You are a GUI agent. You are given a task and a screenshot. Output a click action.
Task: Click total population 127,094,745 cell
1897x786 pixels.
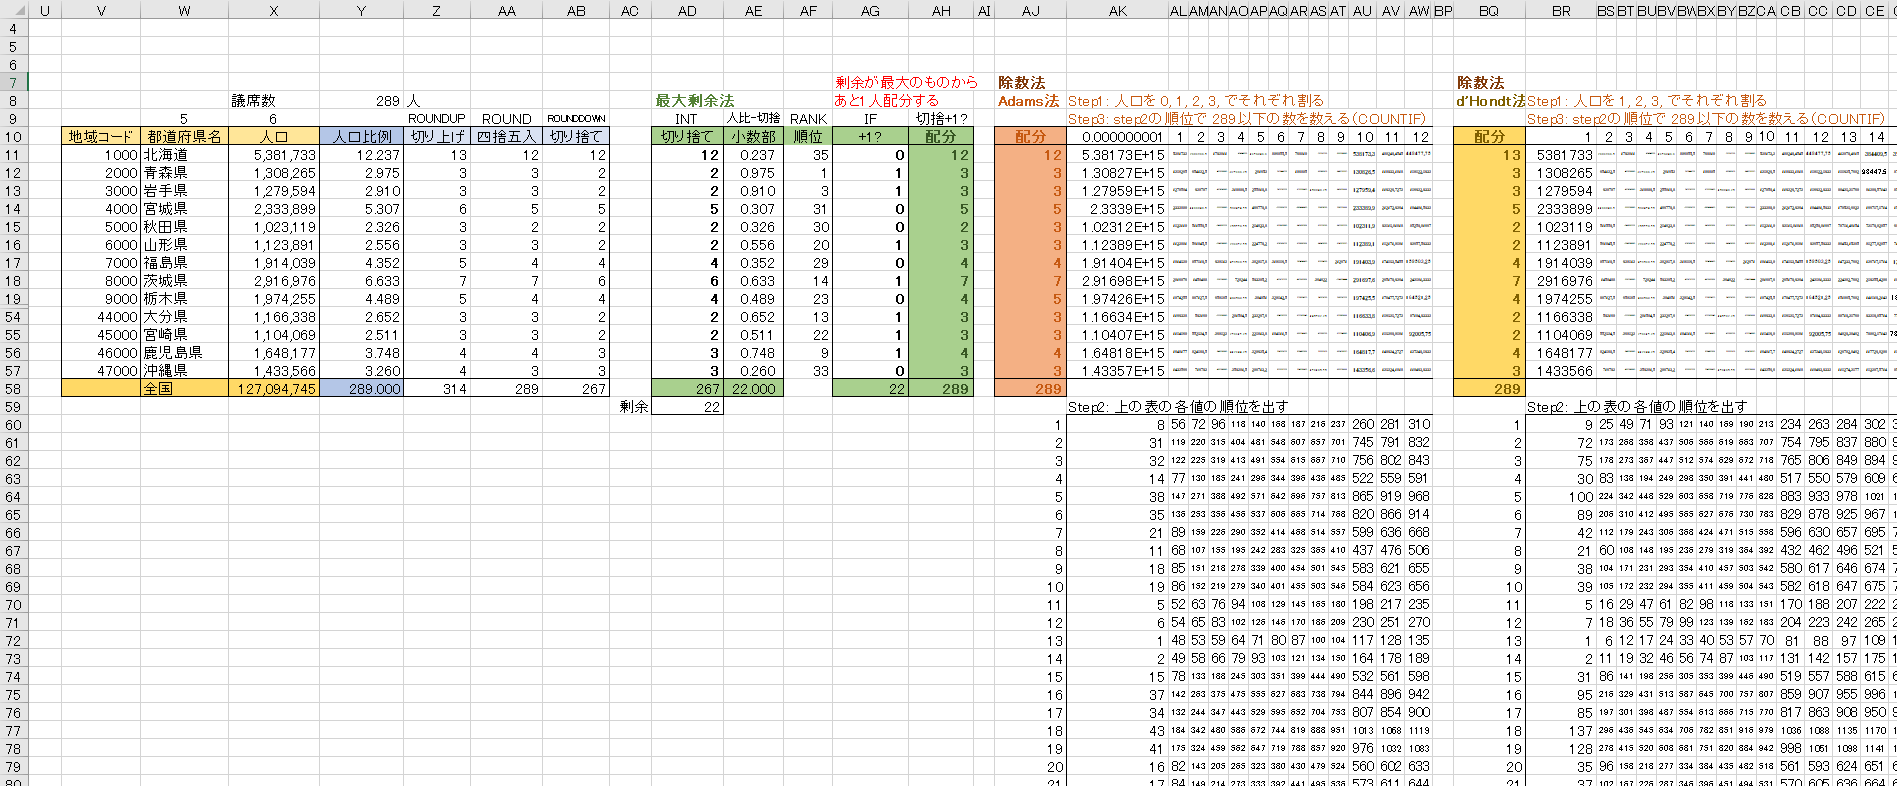(x=274, y=389)
